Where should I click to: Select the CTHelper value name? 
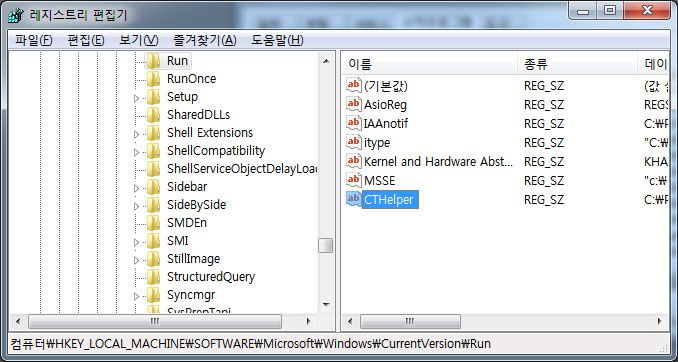(x=390, y=199)
